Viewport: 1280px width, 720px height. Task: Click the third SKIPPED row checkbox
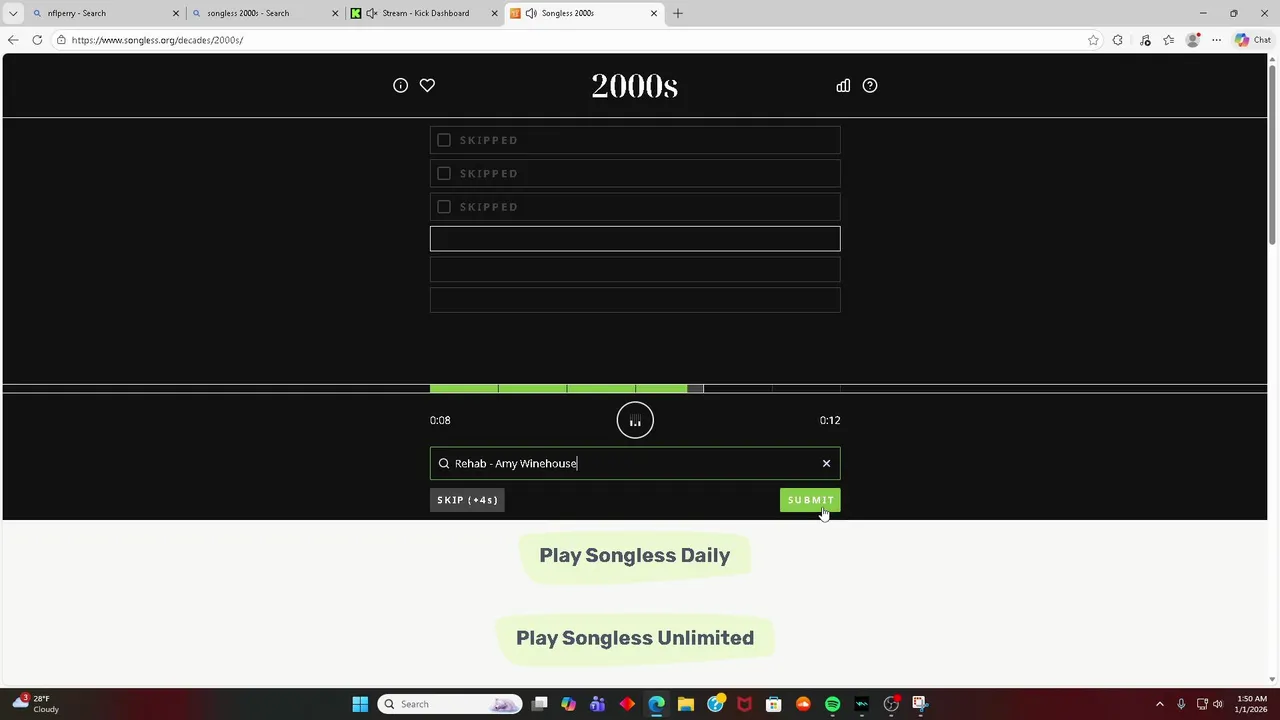click(444, 206)
